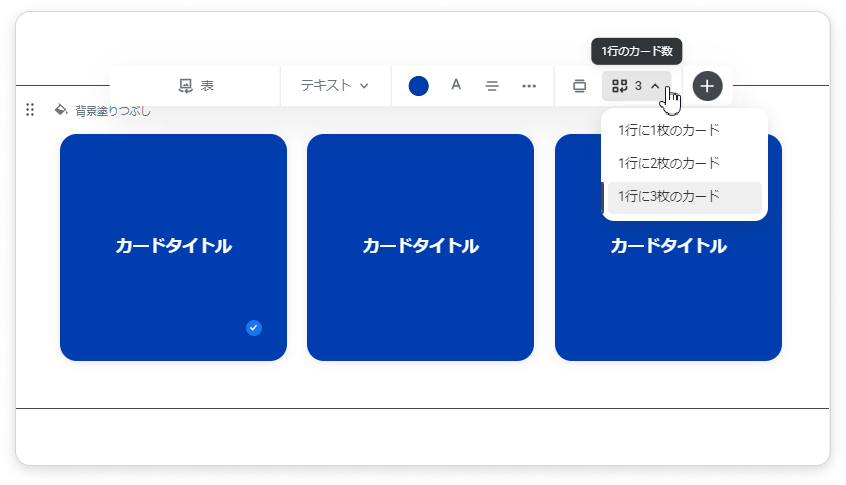Open the text alignment icon
846x485 pixels.
coord(492,86)
